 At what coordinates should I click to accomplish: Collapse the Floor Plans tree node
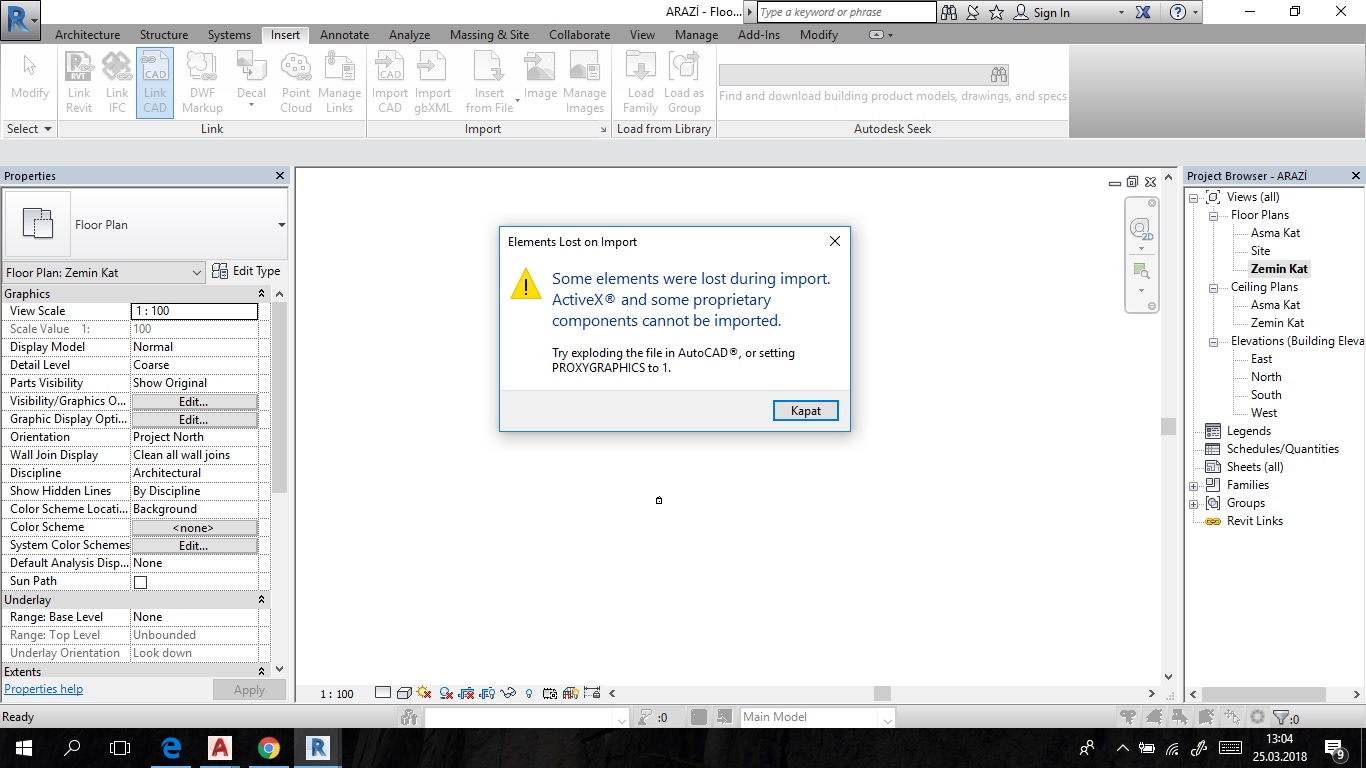coord(1212,215)
